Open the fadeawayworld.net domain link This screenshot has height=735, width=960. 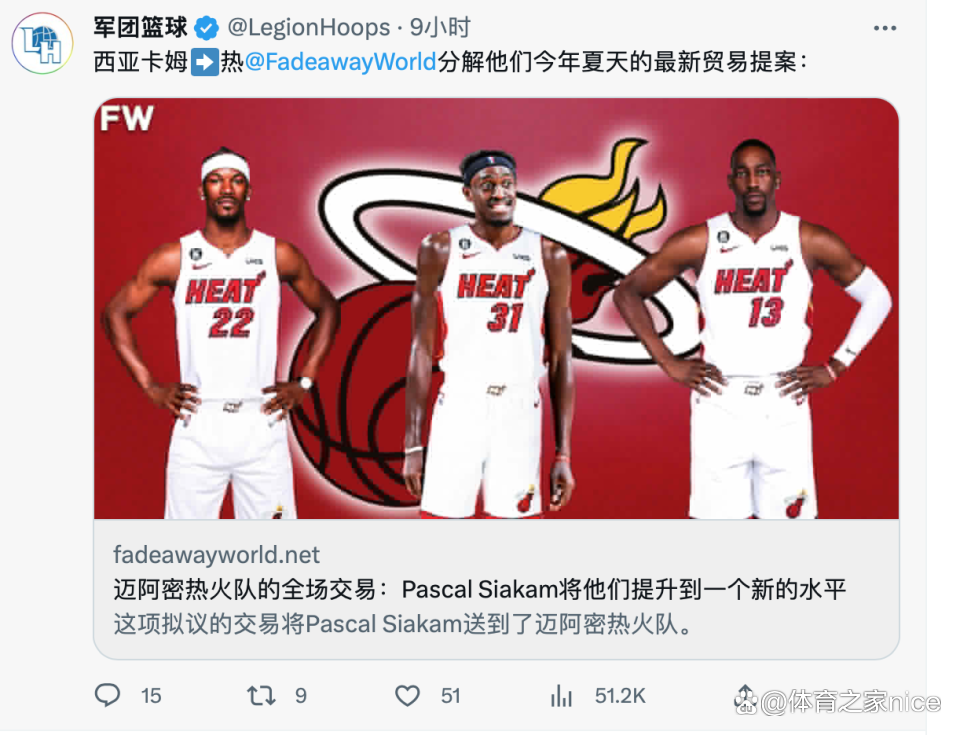[x=216, y=555]
